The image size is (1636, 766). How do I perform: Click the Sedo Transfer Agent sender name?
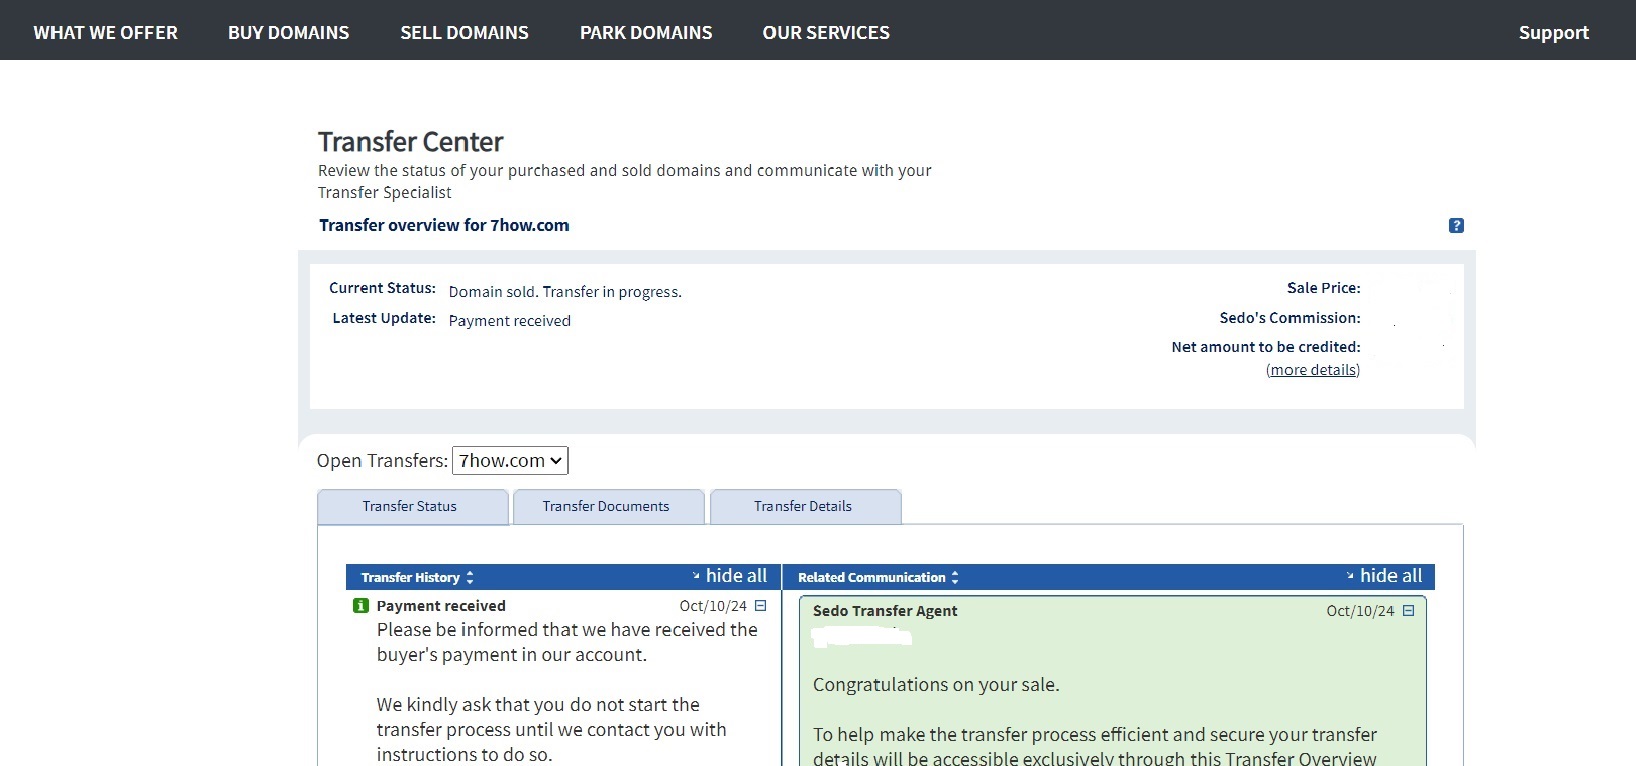point(885,611)
